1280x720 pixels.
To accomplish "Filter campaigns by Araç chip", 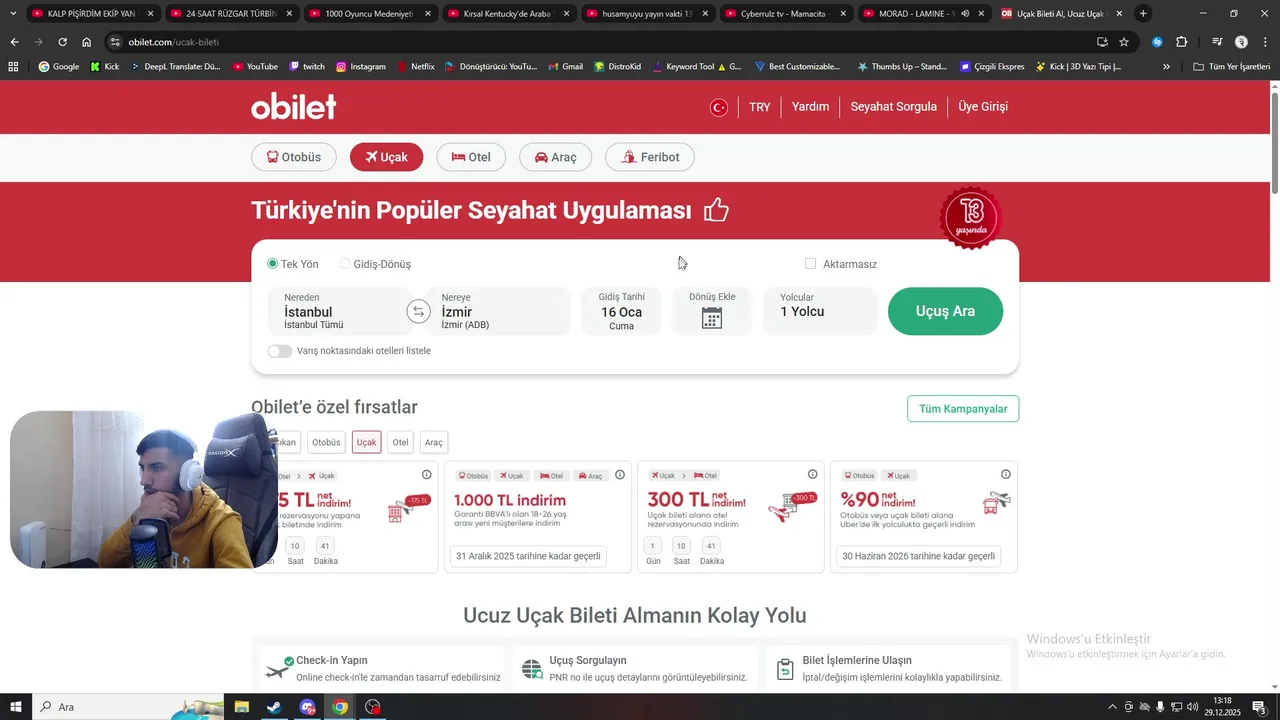I will tap(433, 442).
